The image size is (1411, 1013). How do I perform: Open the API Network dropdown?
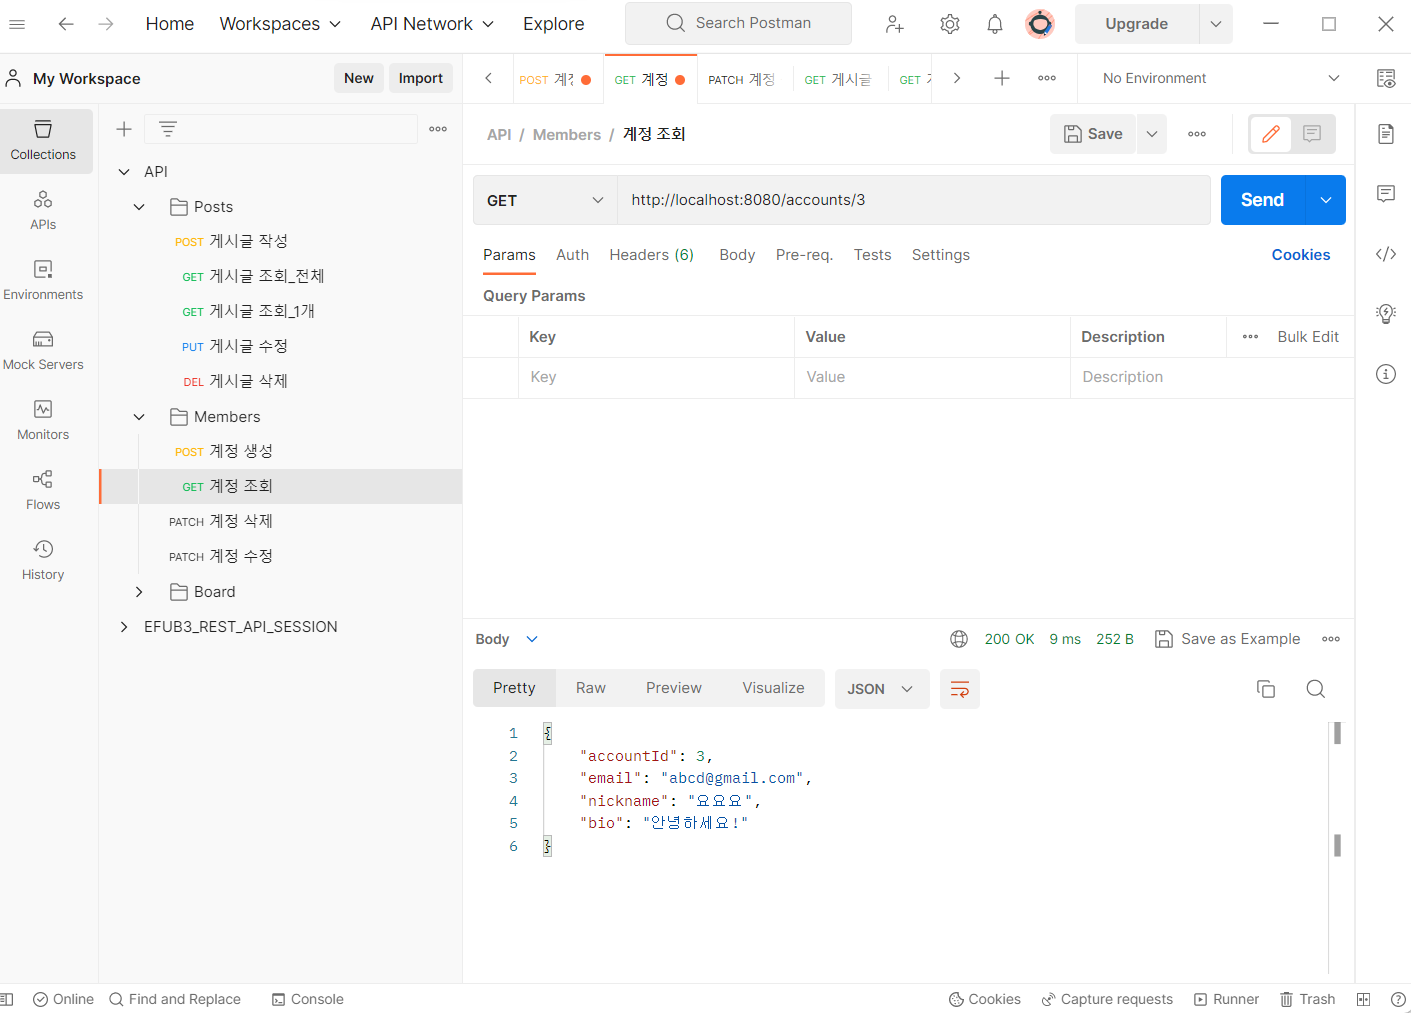coord(432,24)
